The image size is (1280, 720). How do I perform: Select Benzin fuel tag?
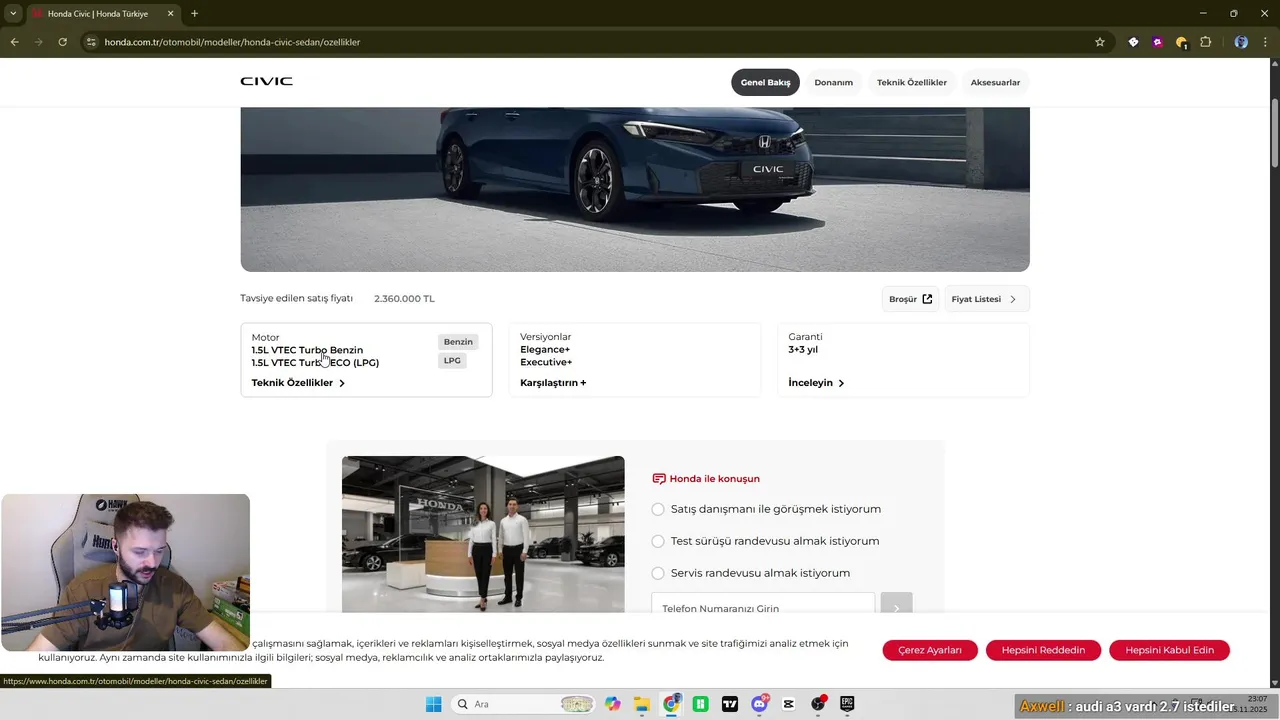point(458,342)
